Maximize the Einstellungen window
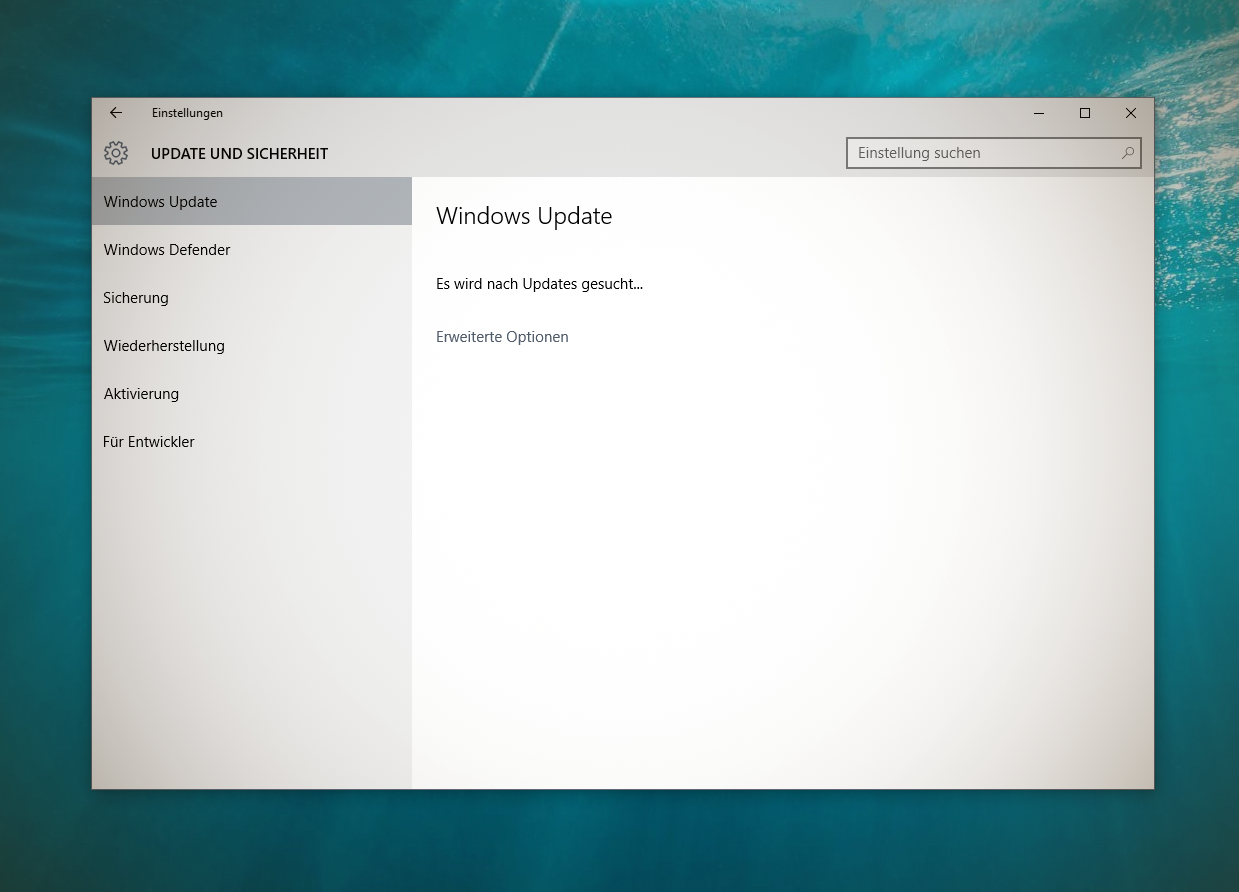Viewport: 1239px width, 892px height. coord(1085,113)
